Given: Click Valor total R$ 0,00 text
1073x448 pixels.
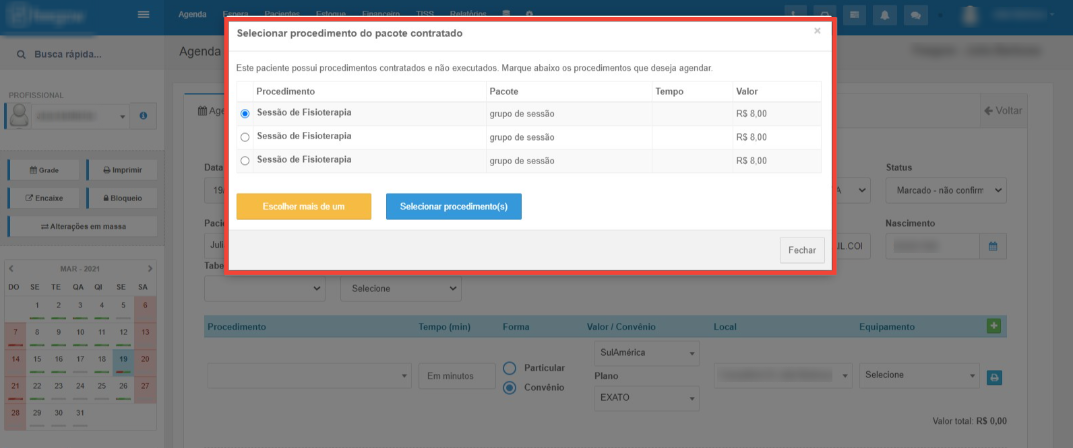Looking at the screenshot, I should [970, 421].
